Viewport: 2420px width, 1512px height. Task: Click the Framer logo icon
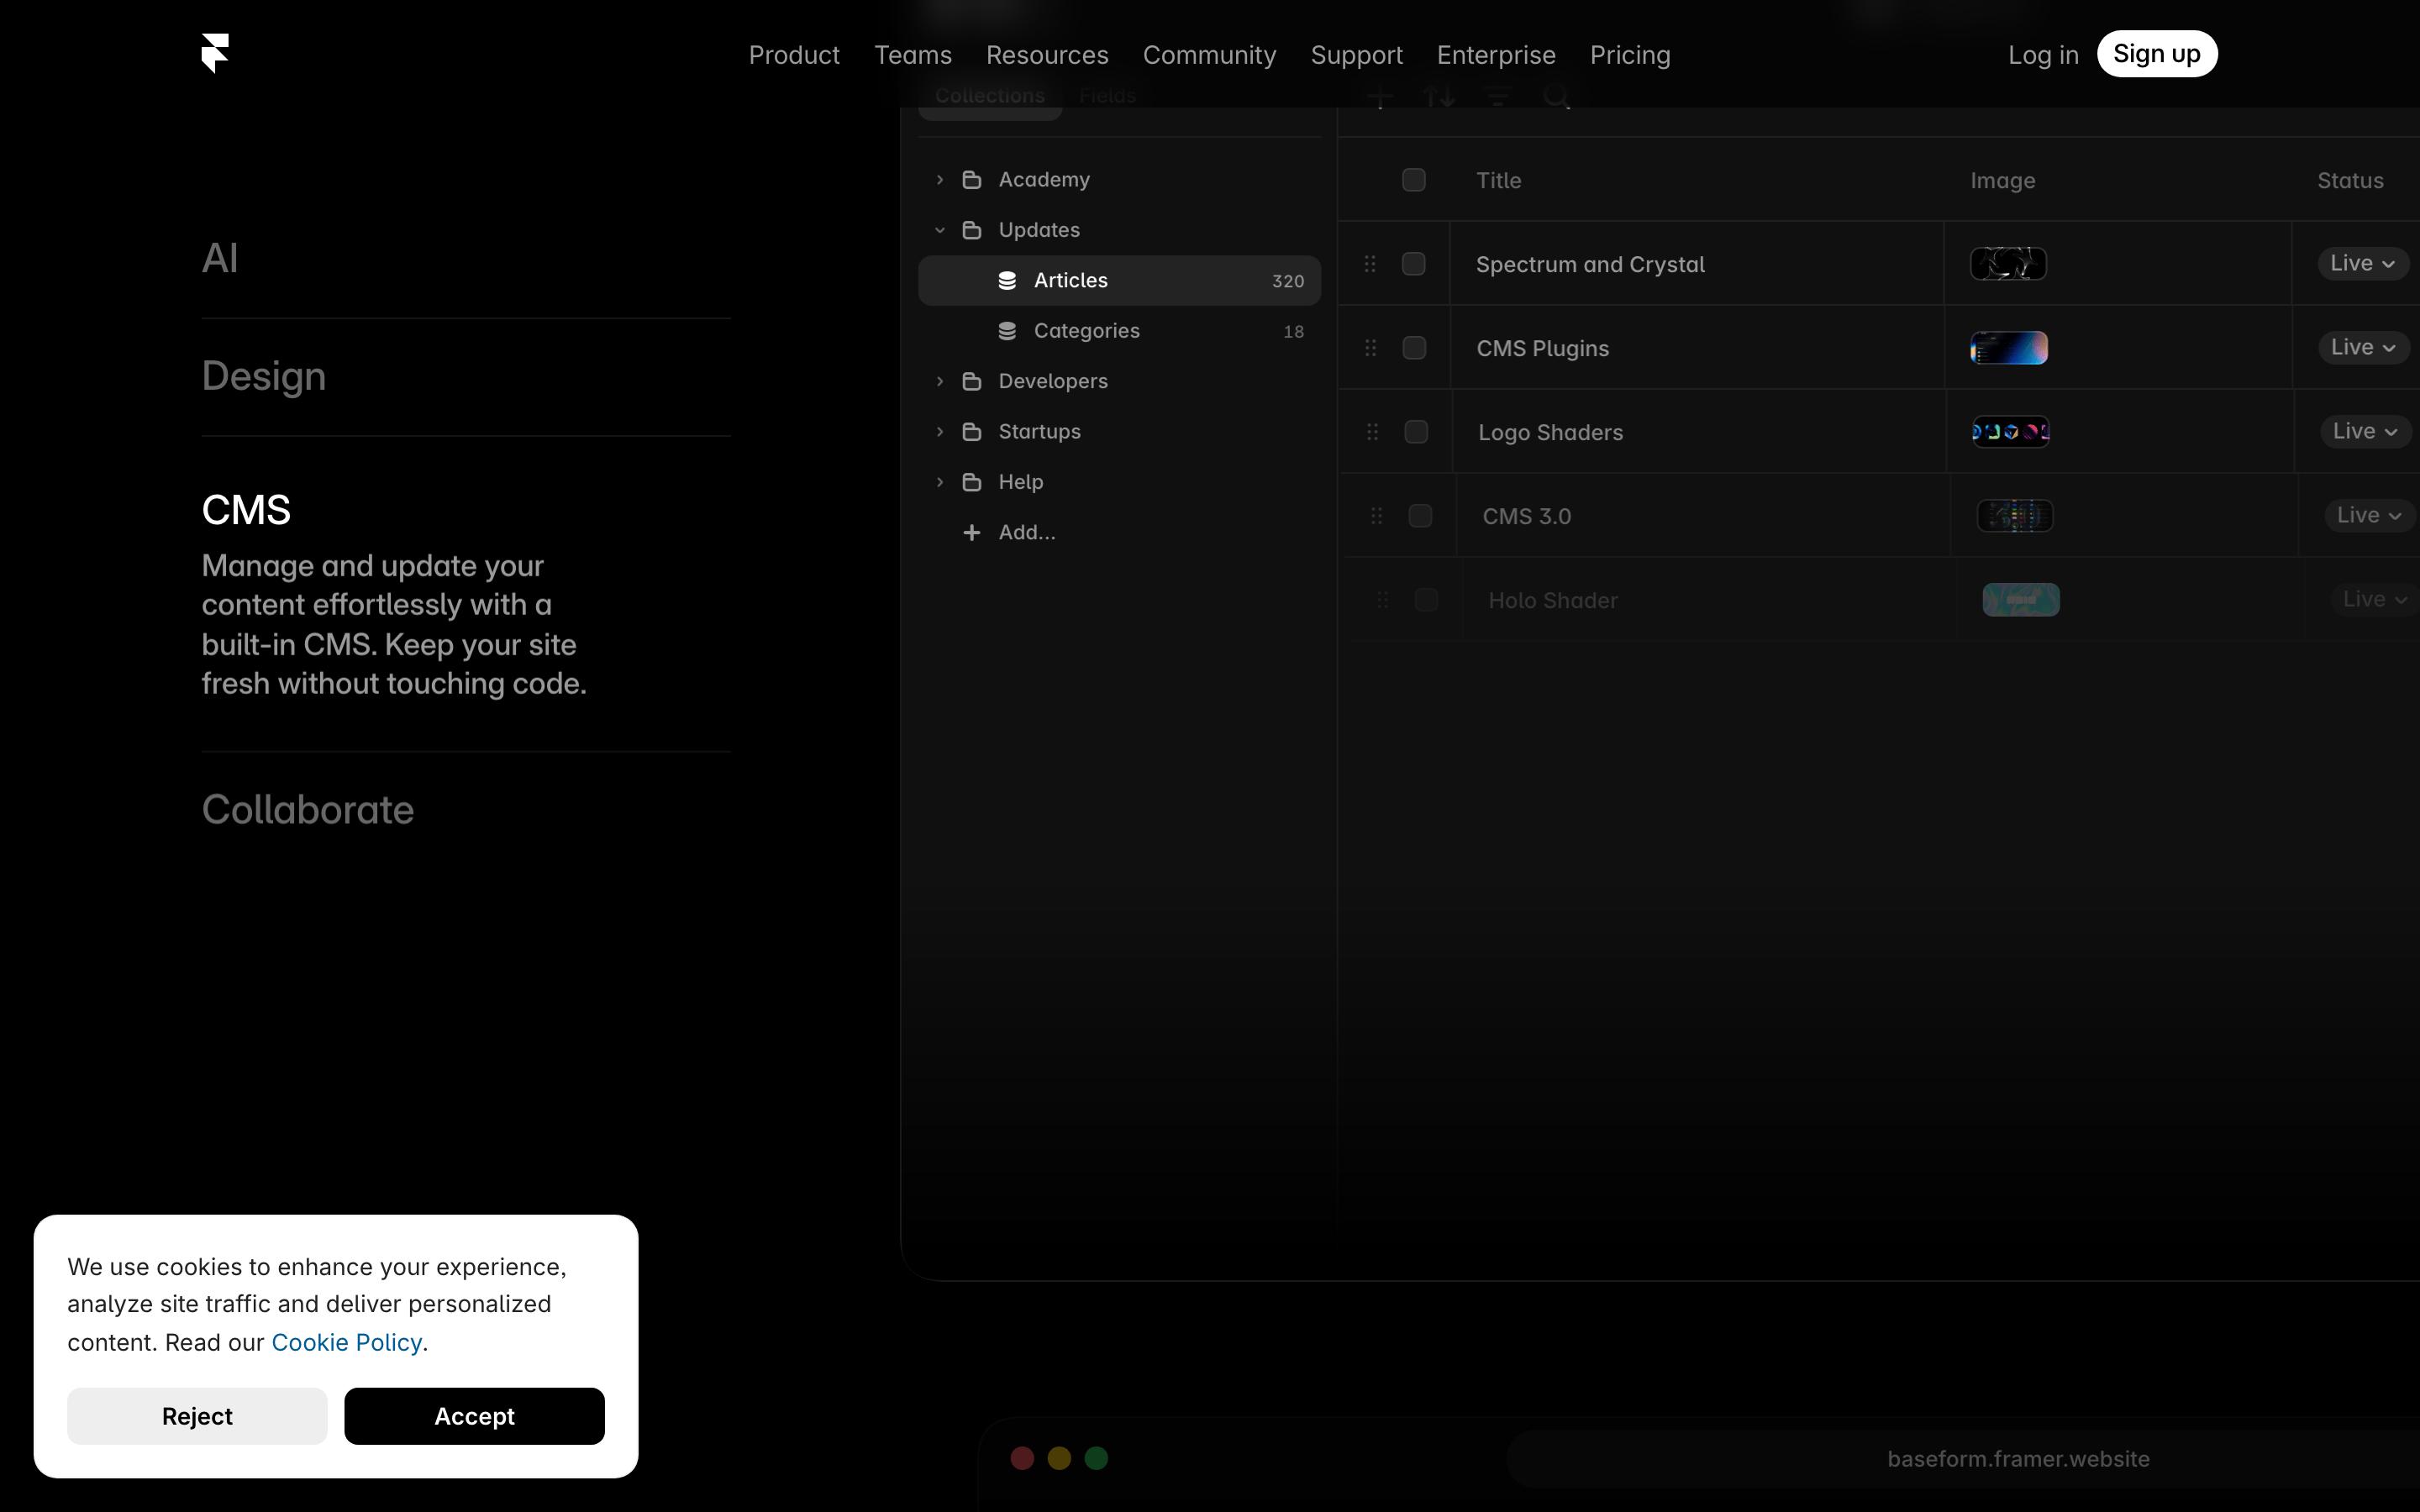click(215, 54)
